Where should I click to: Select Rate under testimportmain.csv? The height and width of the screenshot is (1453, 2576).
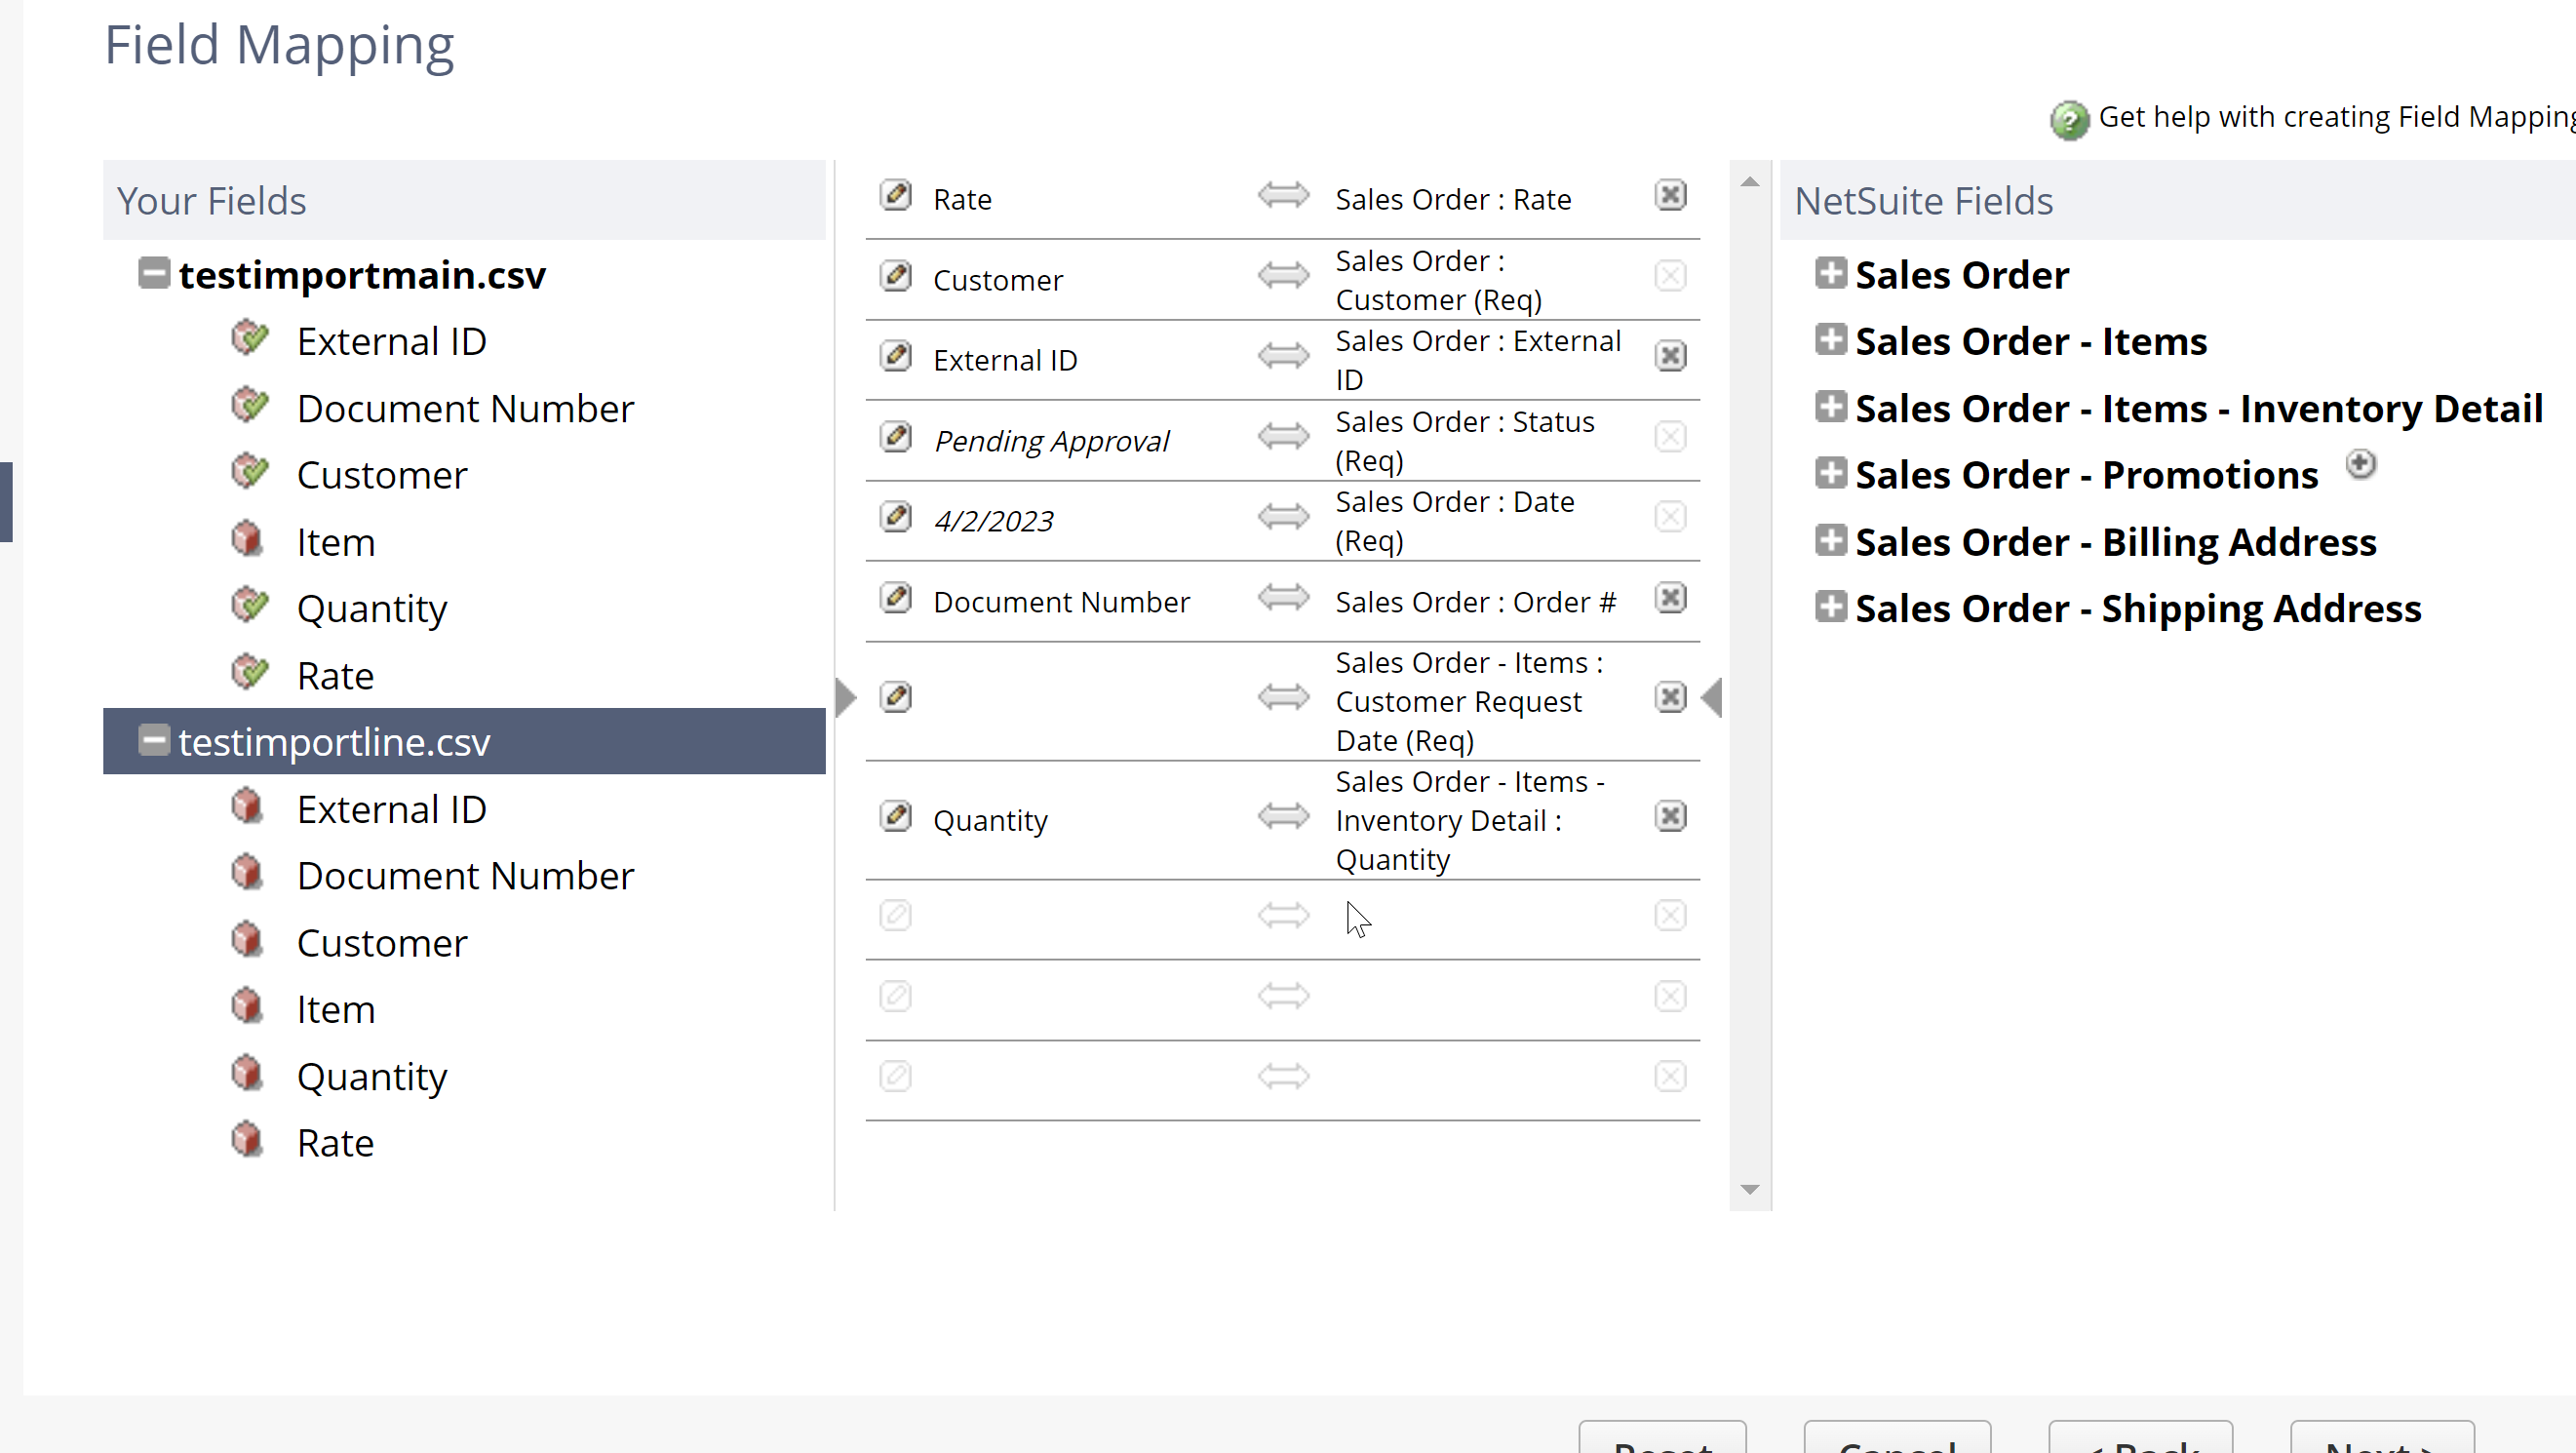[335, 676]
